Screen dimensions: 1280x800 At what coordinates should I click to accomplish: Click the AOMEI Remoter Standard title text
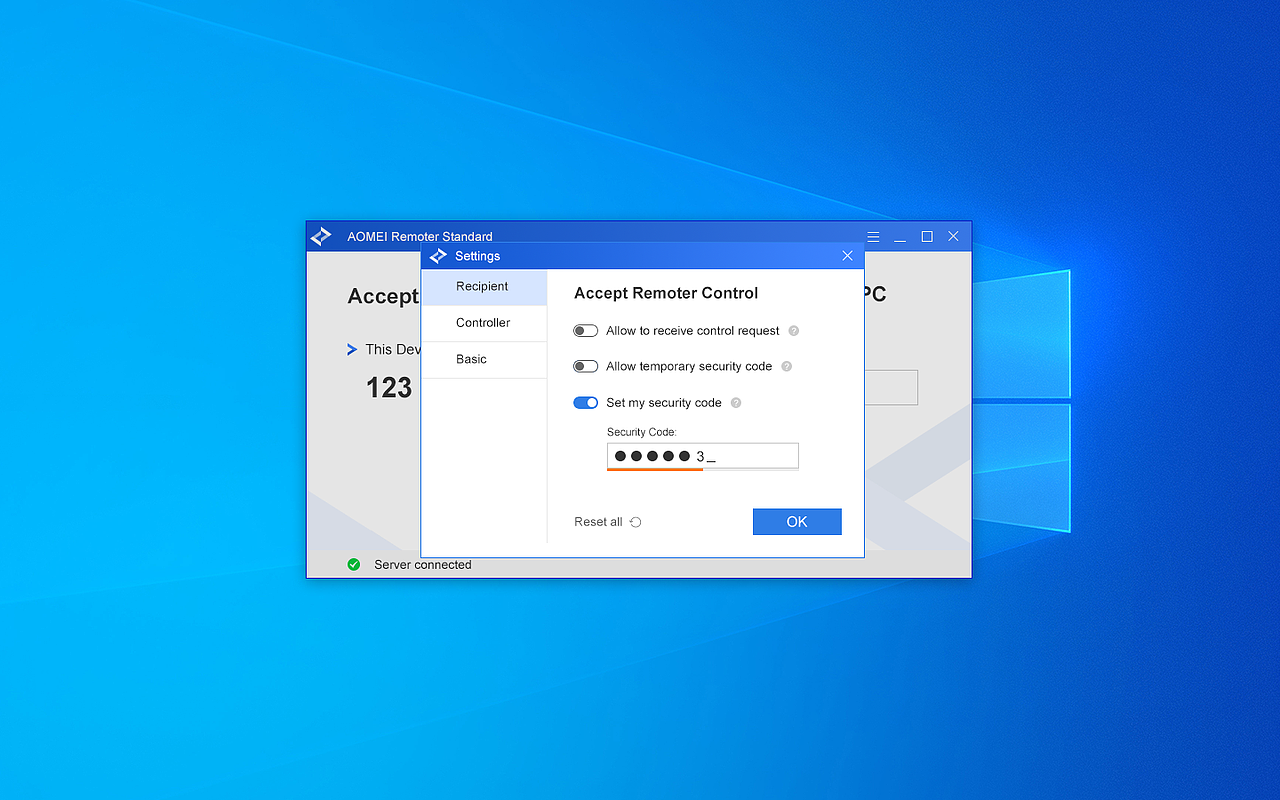click(x=420, y=237)
